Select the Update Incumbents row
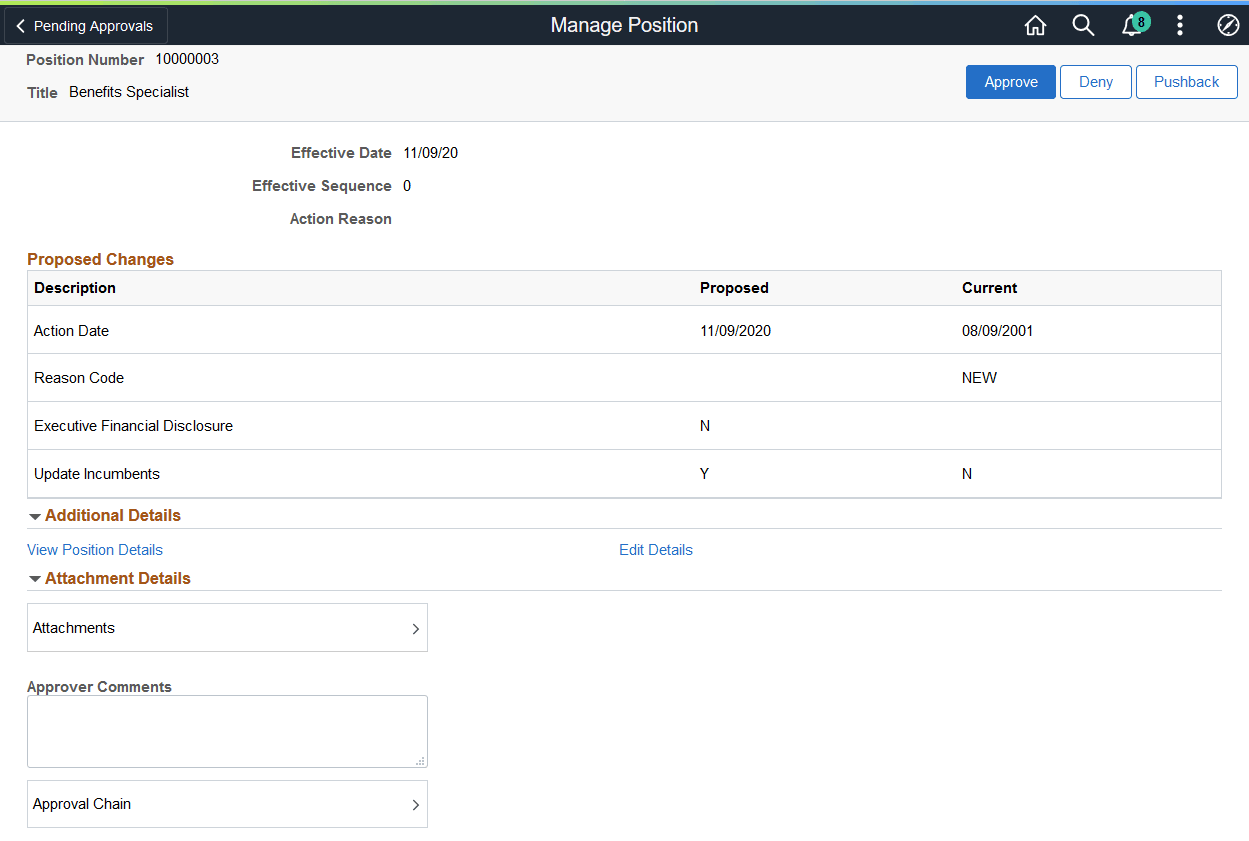 400,473
